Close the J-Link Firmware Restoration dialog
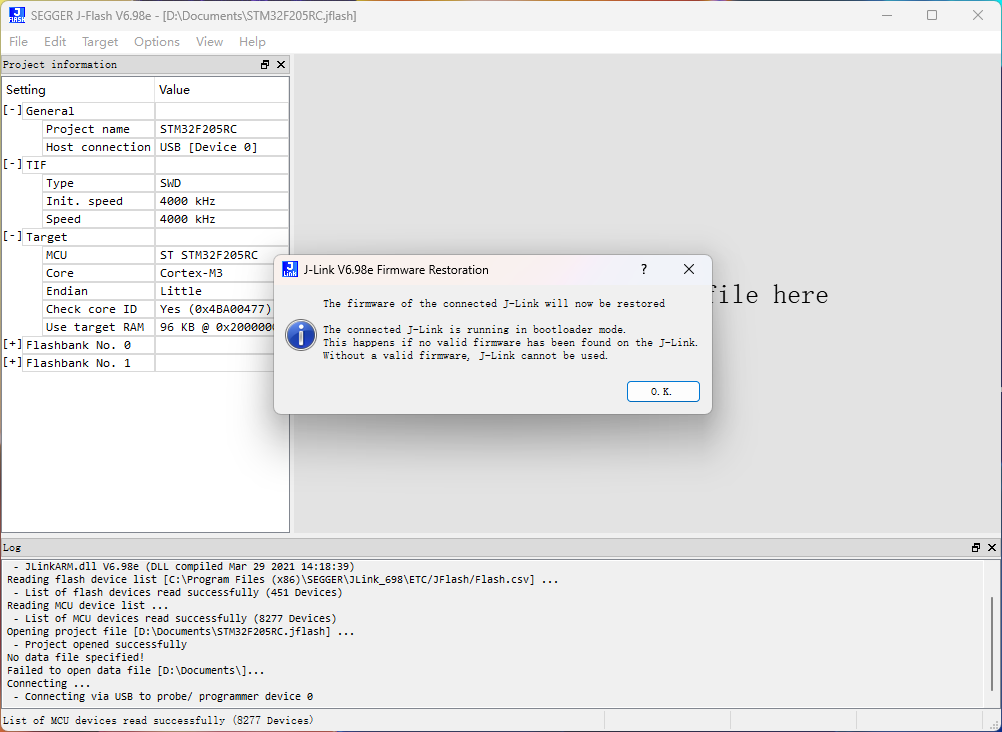The height and width of the screenshot is (732, 1002). 688,269
